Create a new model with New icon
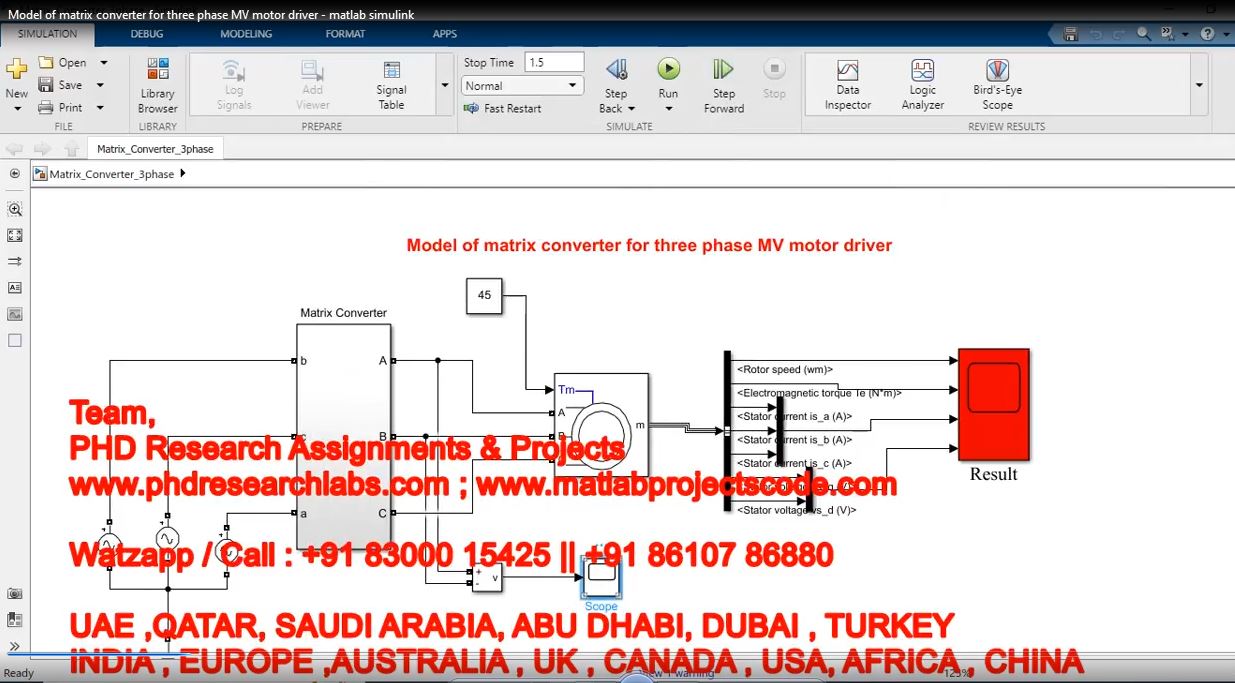Image resolution: width=1235 pixels, height=683 pixels. click(x=16, y=69)
